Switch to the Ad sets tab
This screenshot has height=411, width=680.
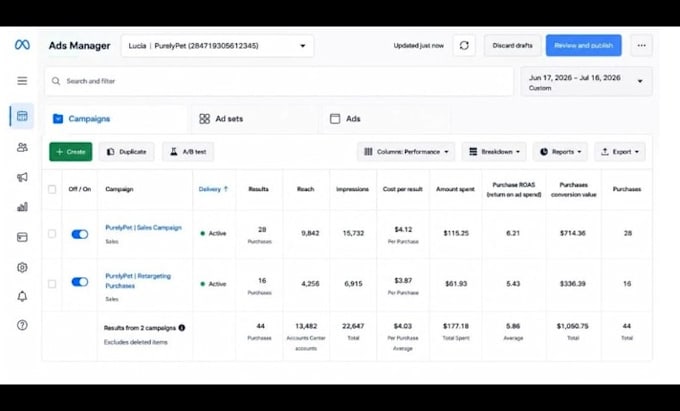point(255,119)
